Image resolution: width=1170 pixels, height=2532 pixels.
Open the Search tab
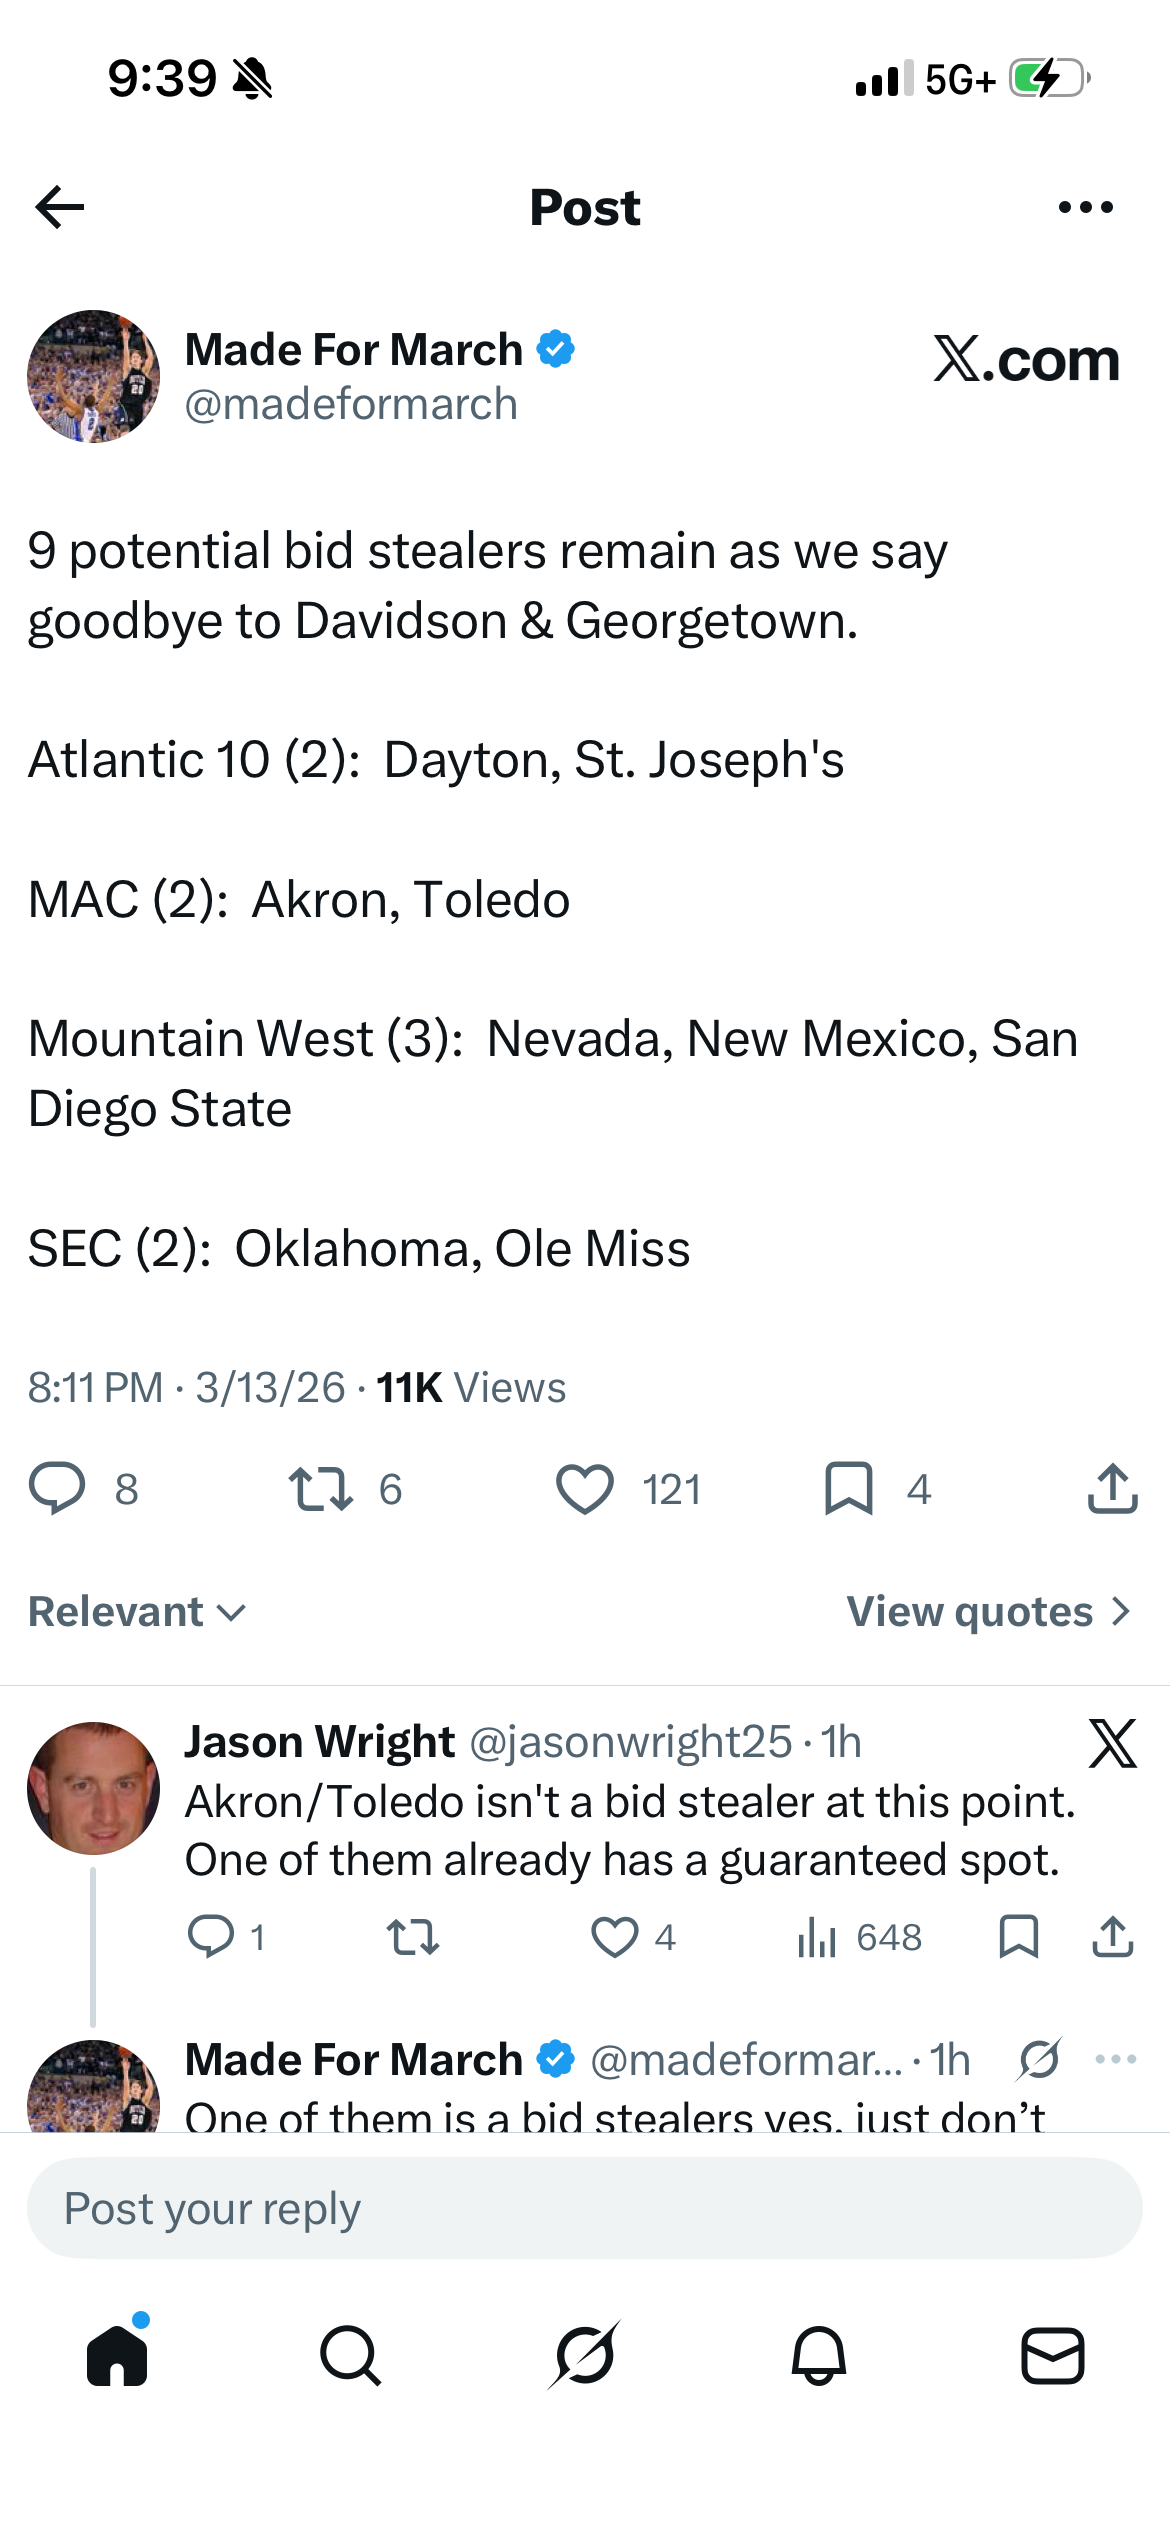(x=351, y=2355)
